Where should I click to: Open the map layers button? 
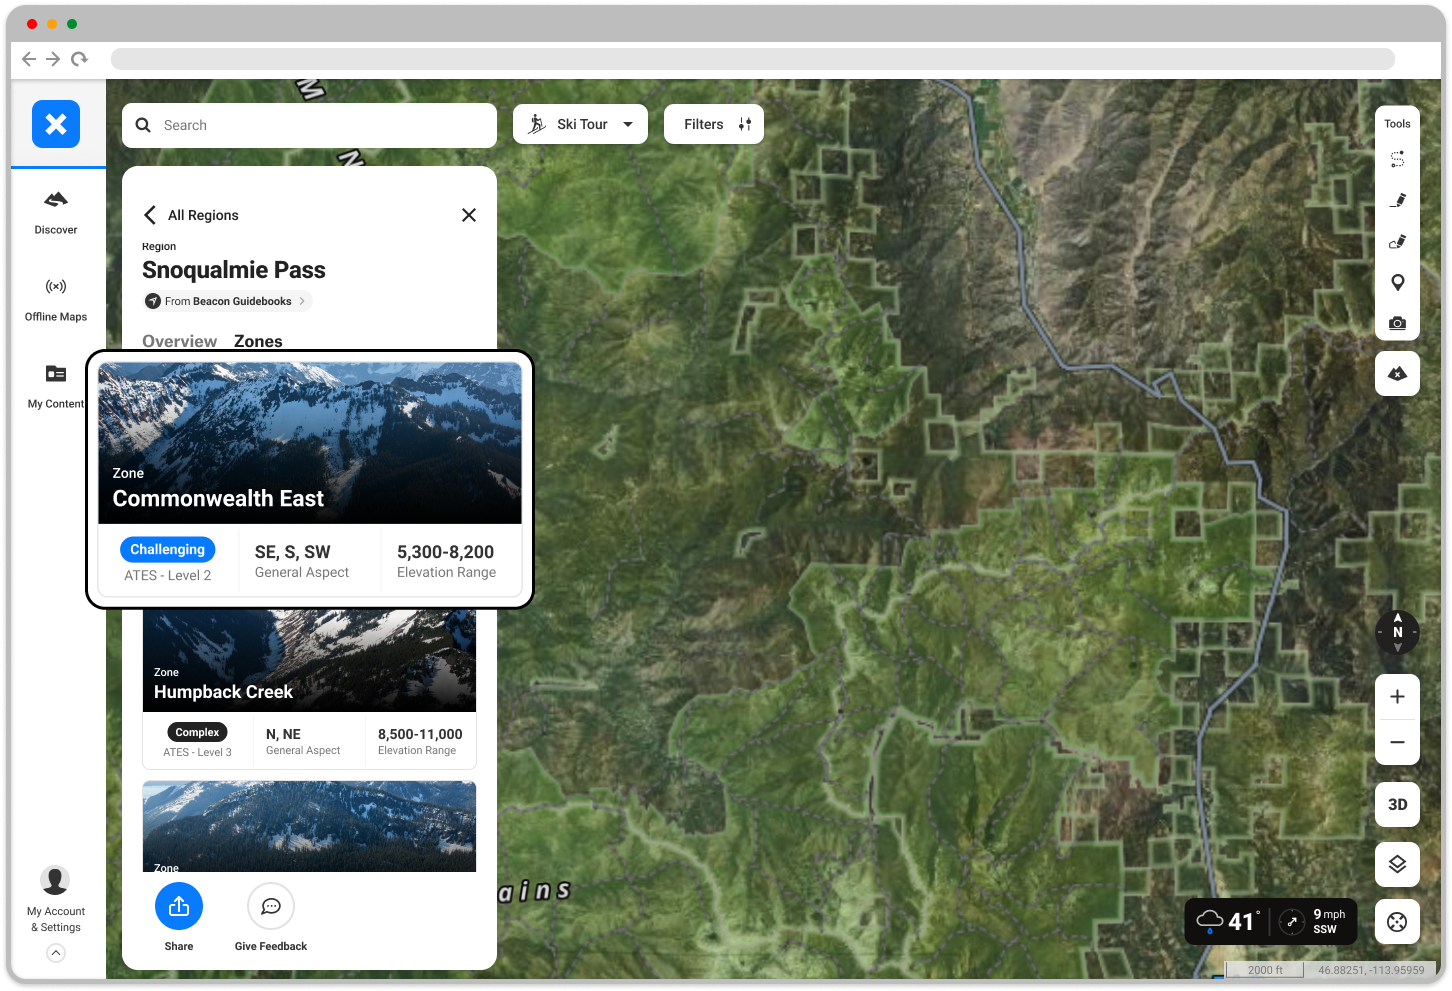[x=1398, y=864]
